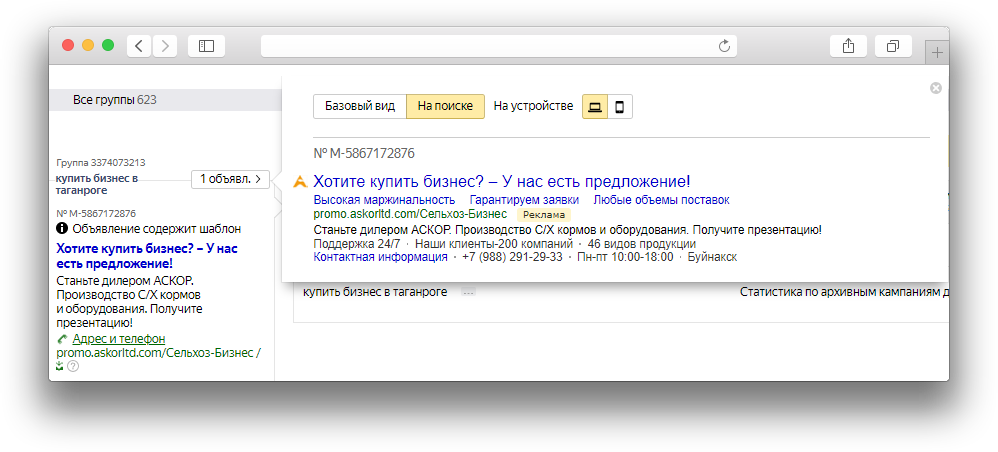The image size is (998, 452).
Task: Select desktop device preview icon
Action: click(595, 107)
